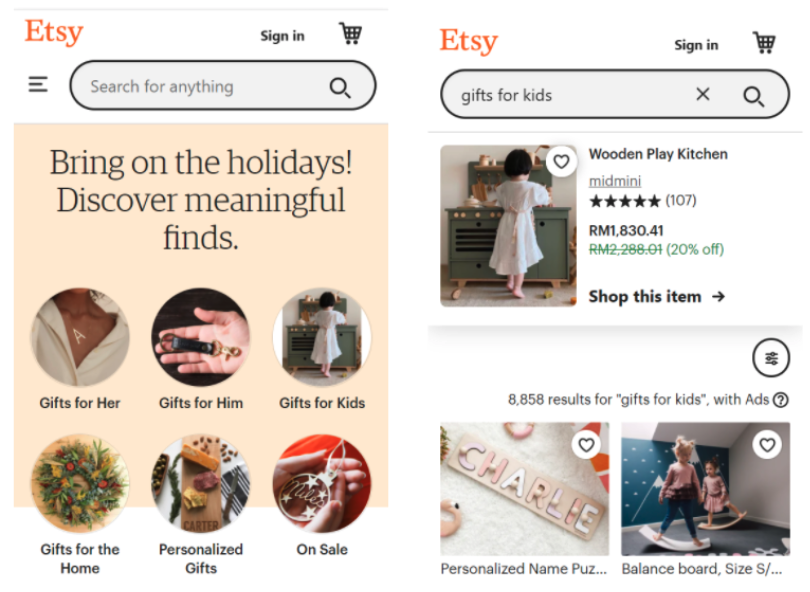
Task: Click the search magnifier in empty search bar
Action: (340, 87)
